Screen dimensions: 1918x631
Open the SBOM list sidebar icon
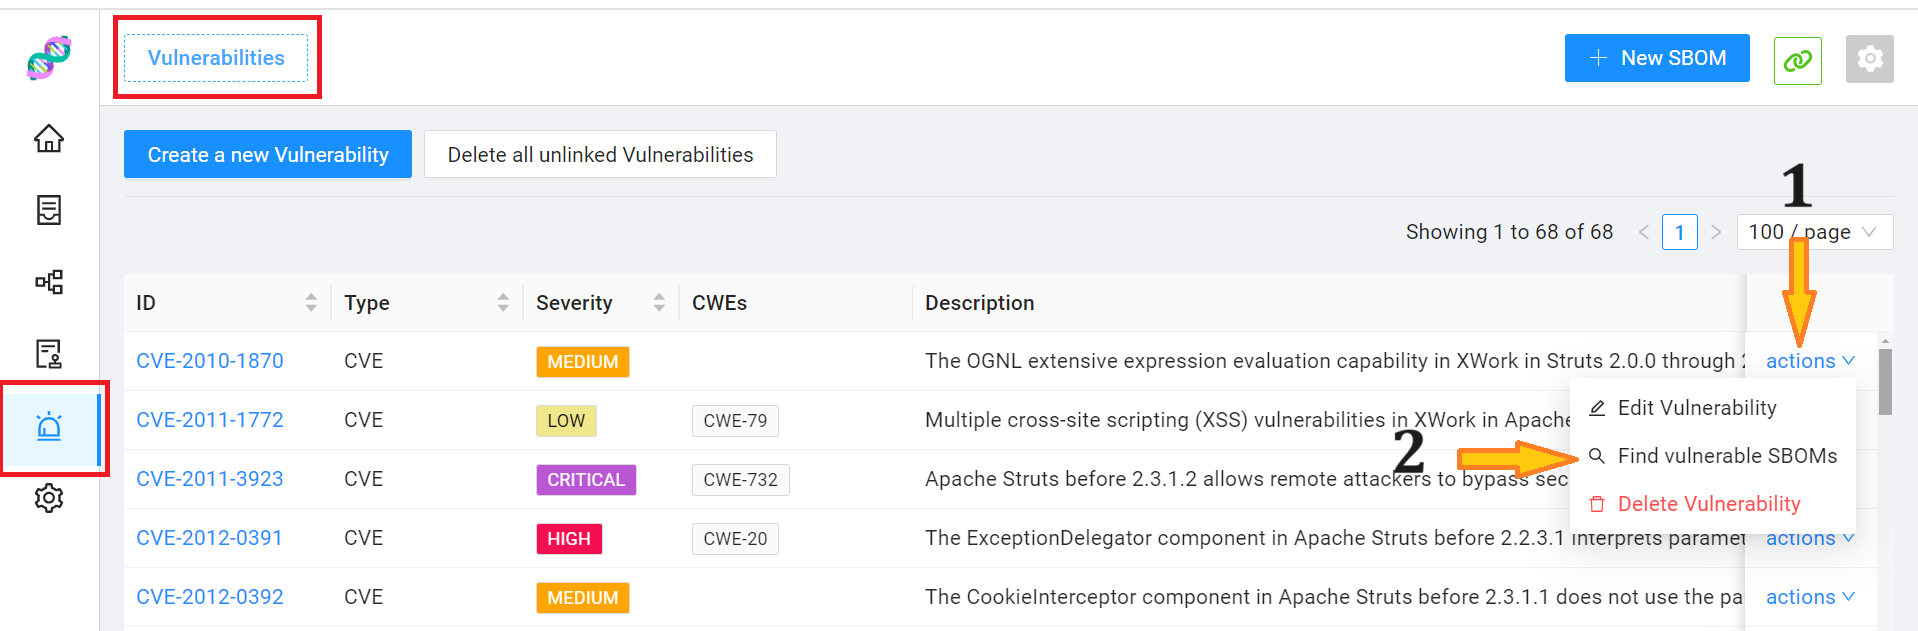pyautogui.click(x=49, y=210)
